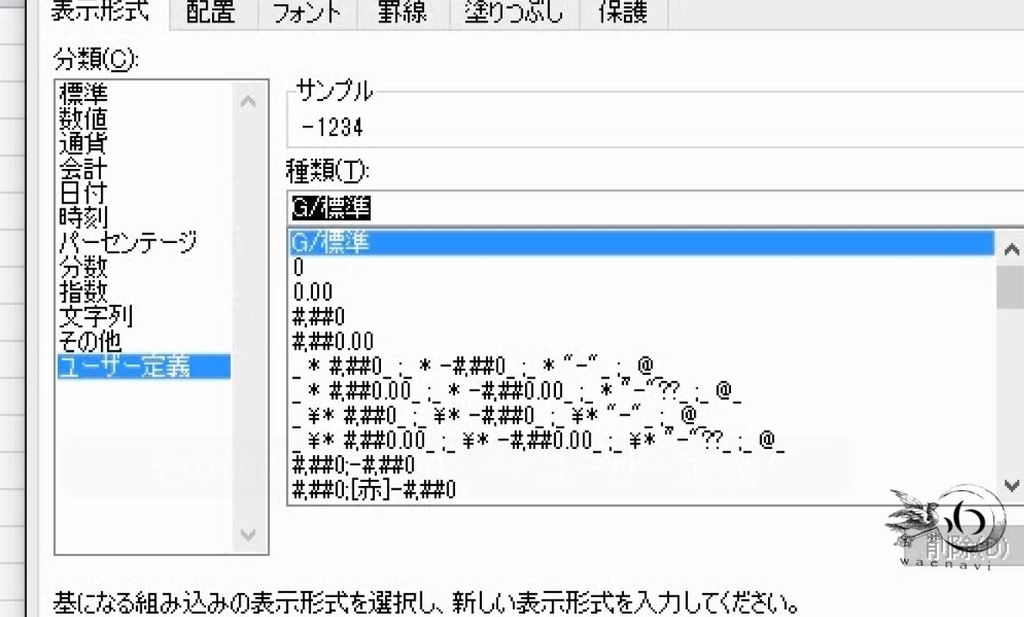Select G/標準 in the format type list

pyautogui.click(x=642, y=243)
